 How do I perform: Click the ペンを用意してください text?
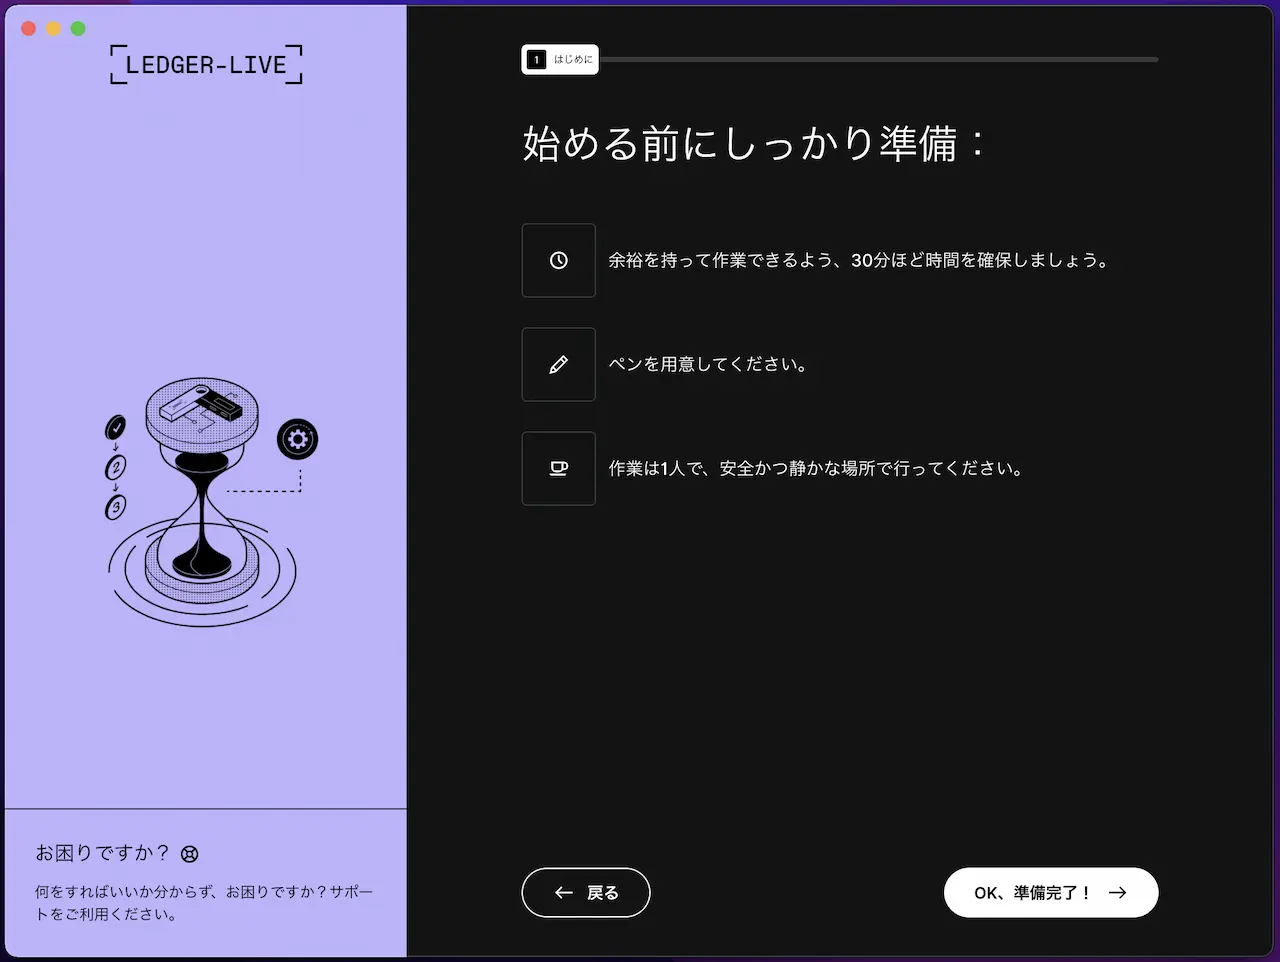click(708, 364)
